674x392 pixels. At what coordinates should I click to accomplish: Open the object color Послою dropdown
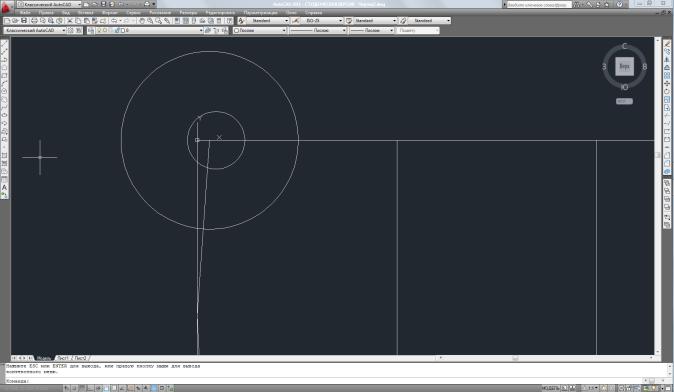(260, 31)
